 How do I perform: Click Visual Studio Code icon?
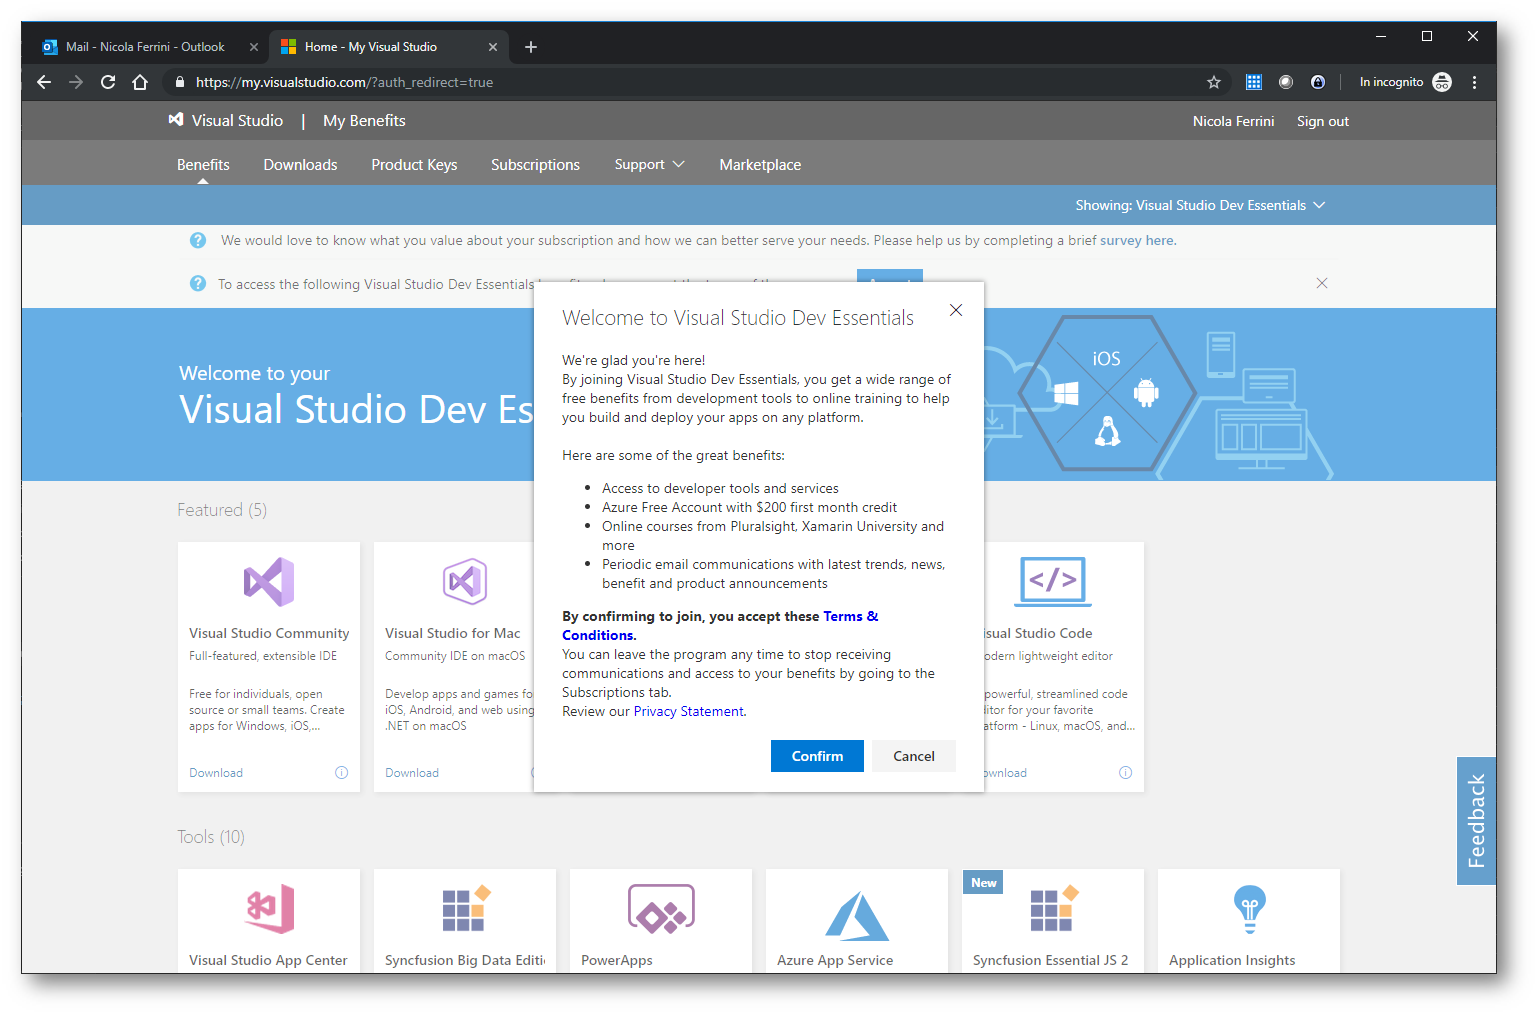click(x=1053, y=581)
